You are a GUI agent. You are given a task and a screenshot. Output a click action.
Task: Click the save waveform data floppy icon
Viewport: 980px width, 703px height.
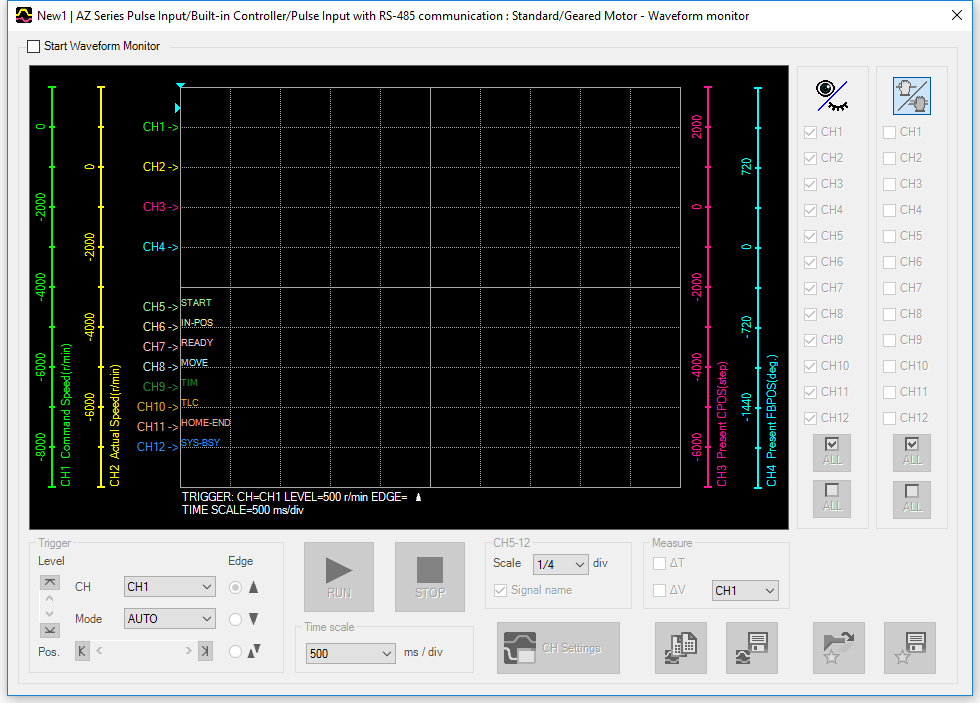tap(751, 647)
